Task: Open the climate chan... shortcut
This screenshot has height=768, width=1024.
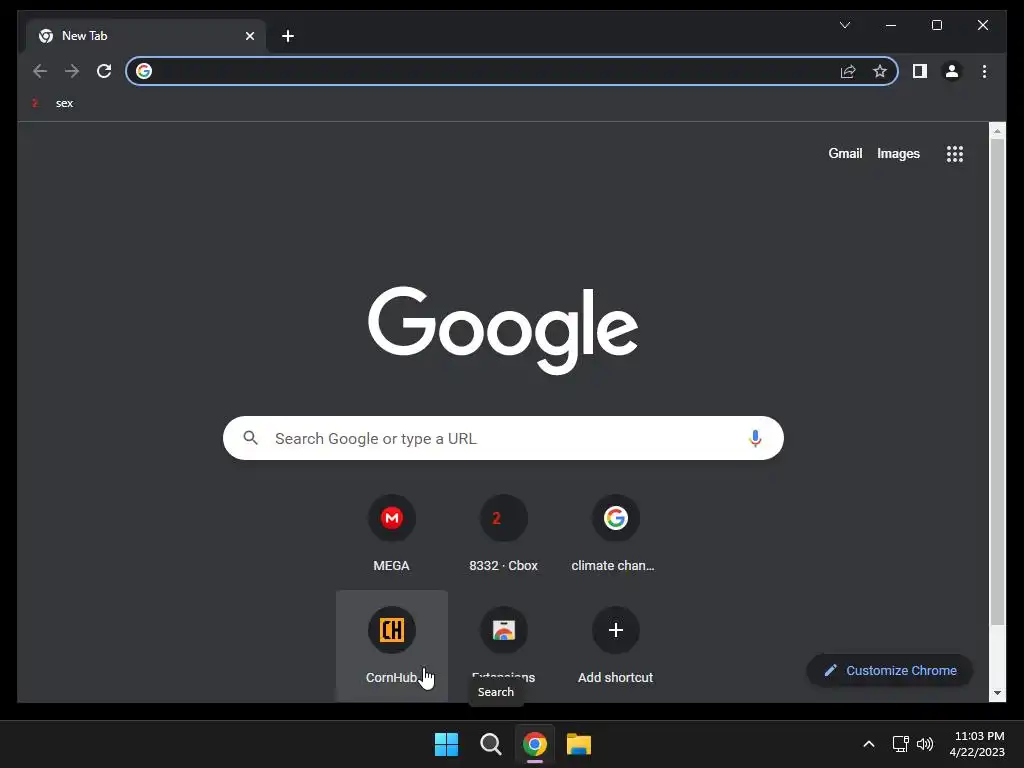Action: (615, 534)
